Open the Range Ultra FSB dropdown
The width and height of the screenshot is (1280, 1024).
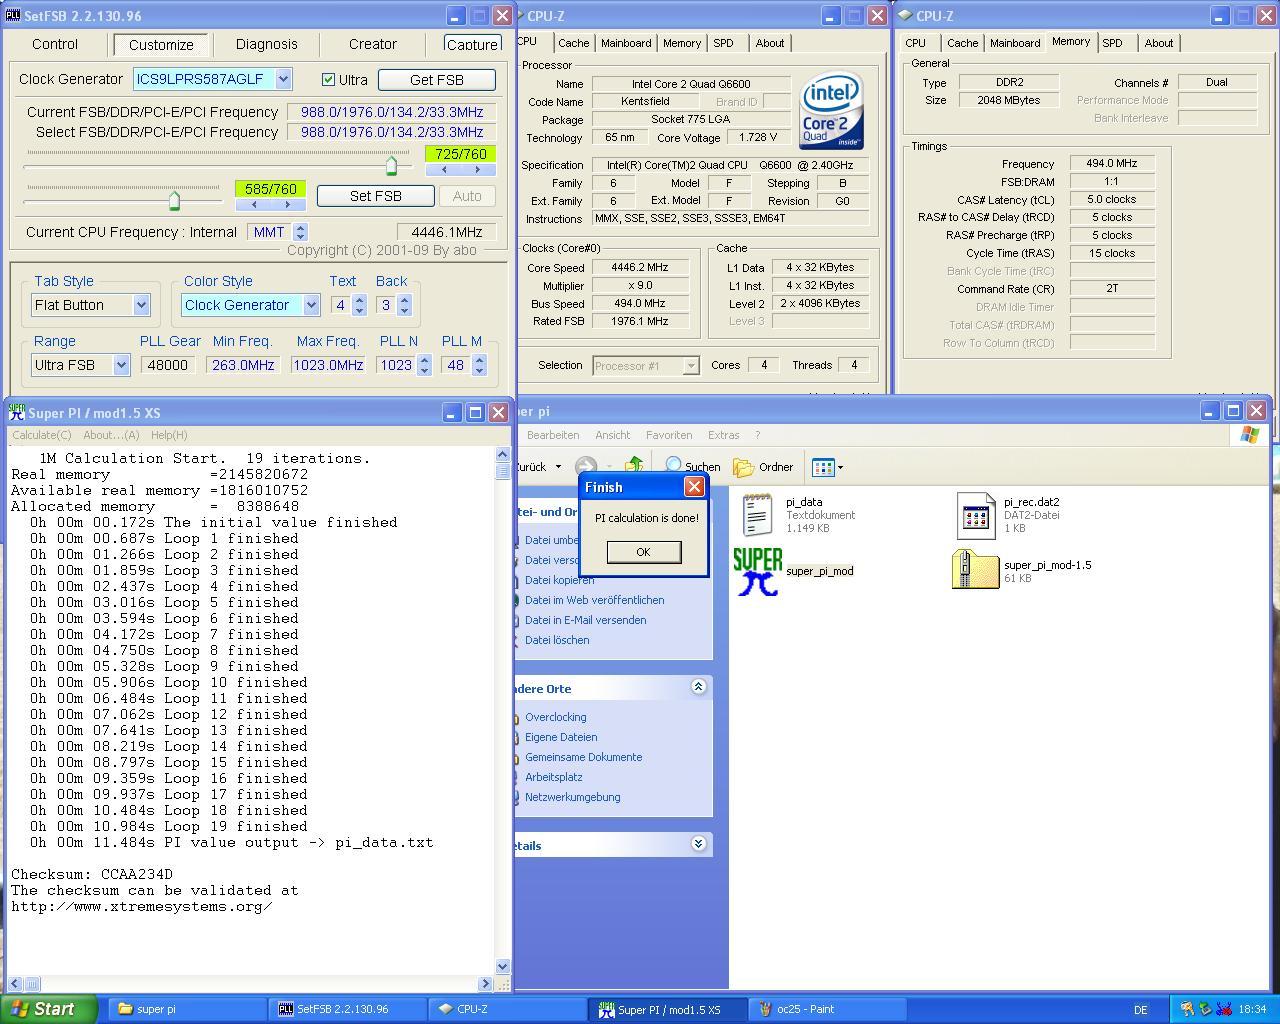pos(121,365)
